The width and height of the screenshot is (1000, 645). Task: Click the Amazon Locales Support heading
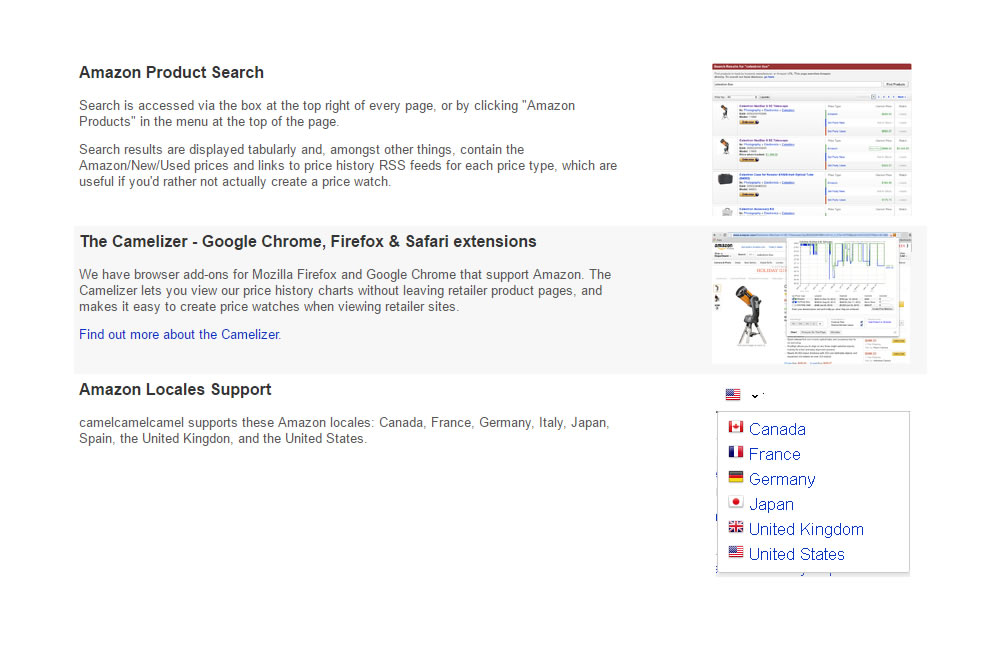tap(175, 390)
